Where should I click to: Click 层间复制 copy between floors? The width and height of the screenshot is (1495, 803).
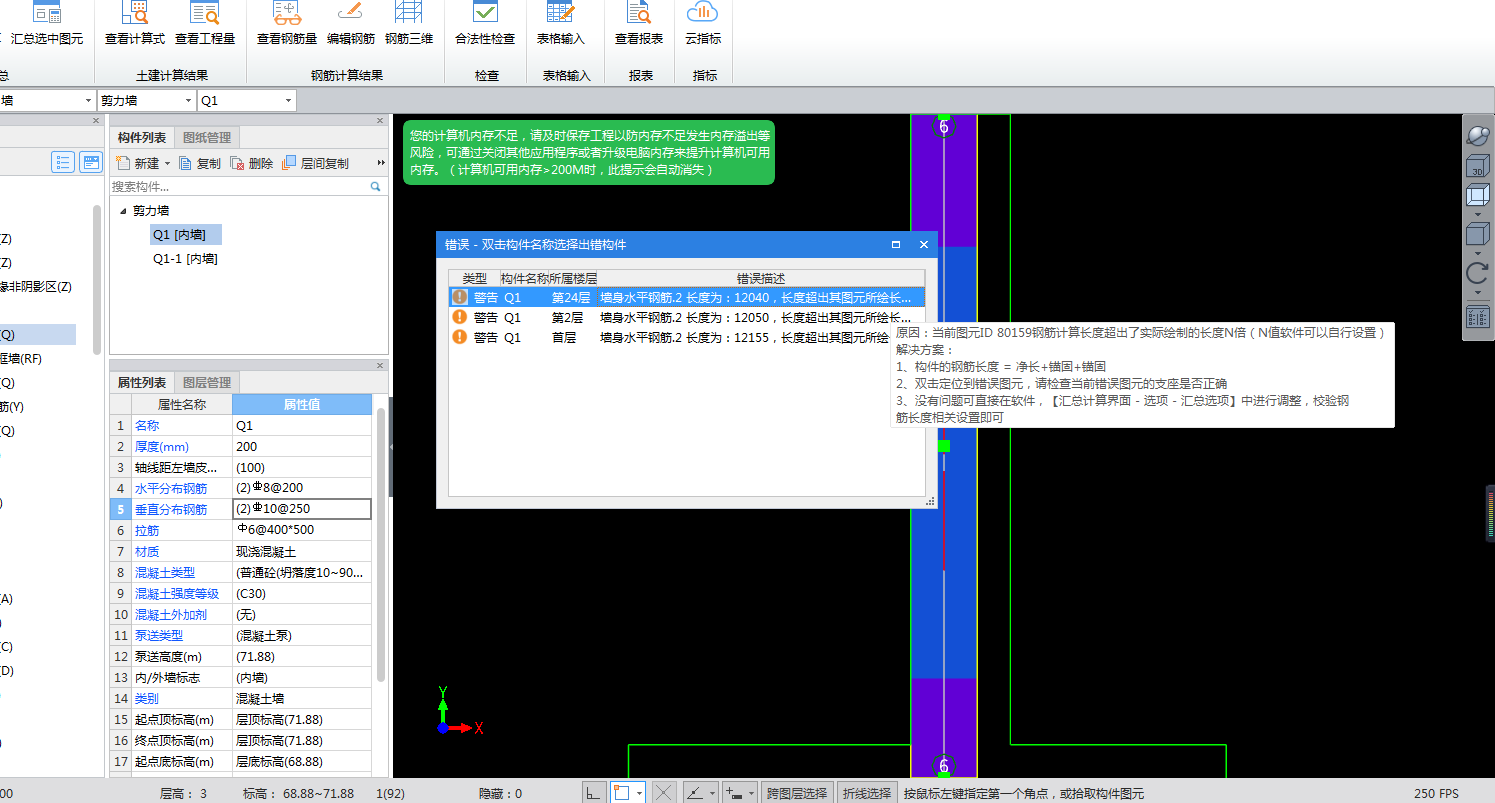point(316,163)
